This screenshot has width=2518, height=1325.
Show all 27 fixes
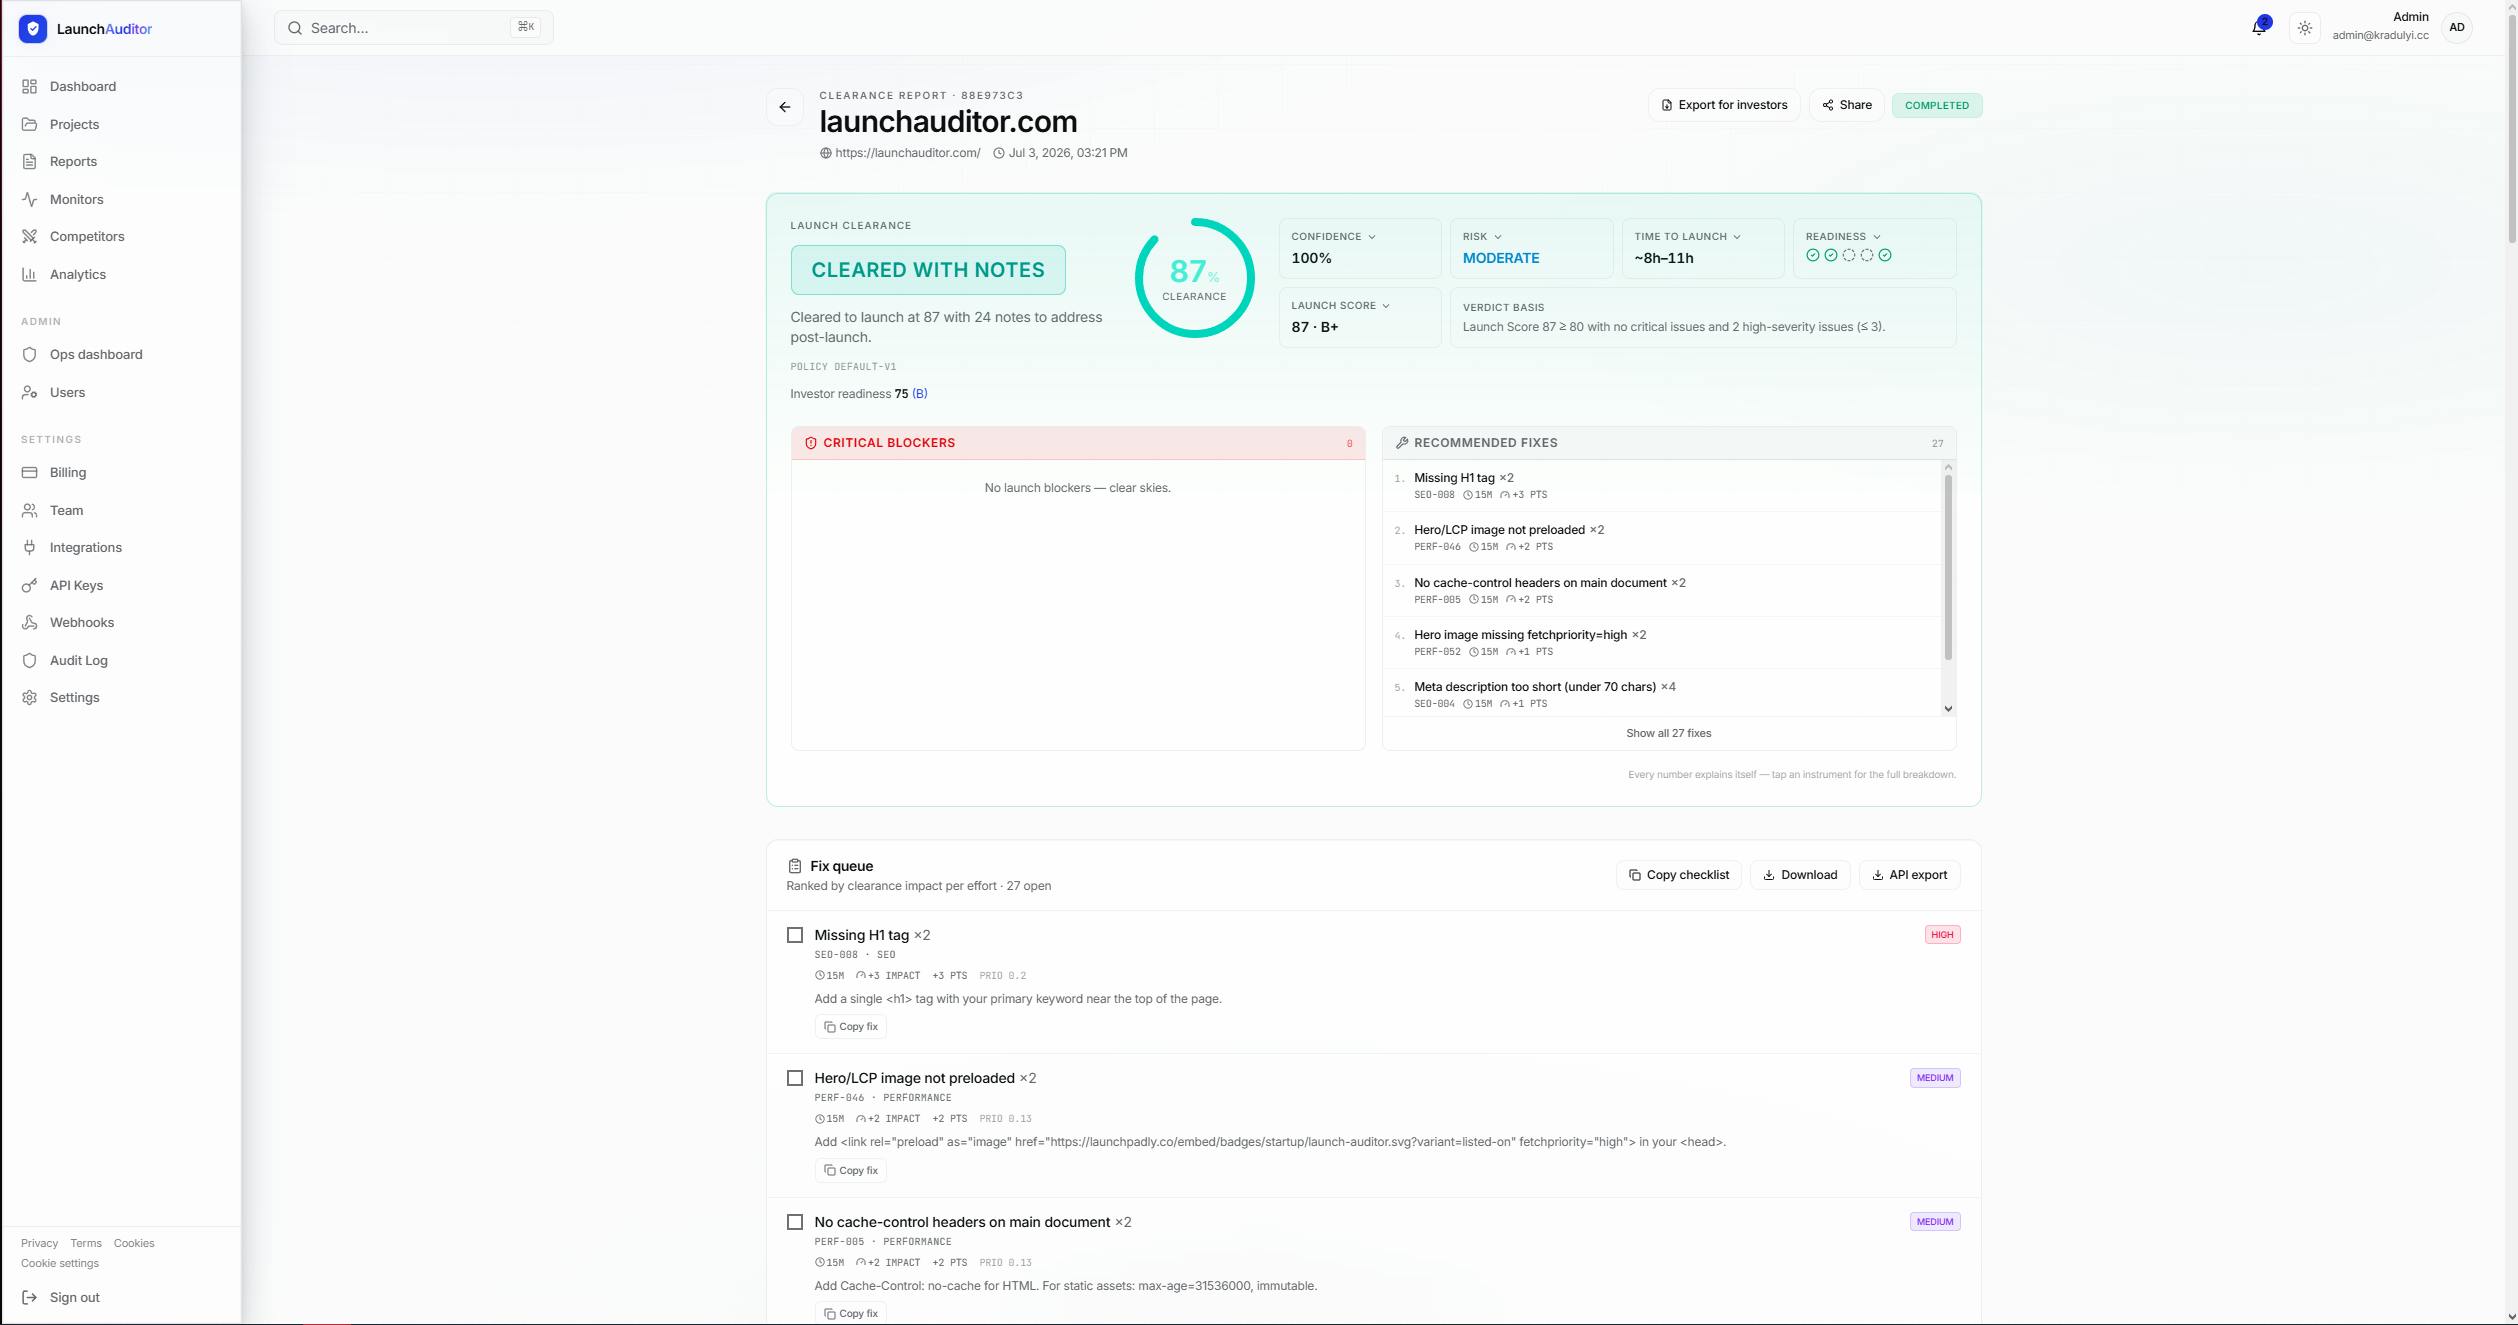(1668, 734)
